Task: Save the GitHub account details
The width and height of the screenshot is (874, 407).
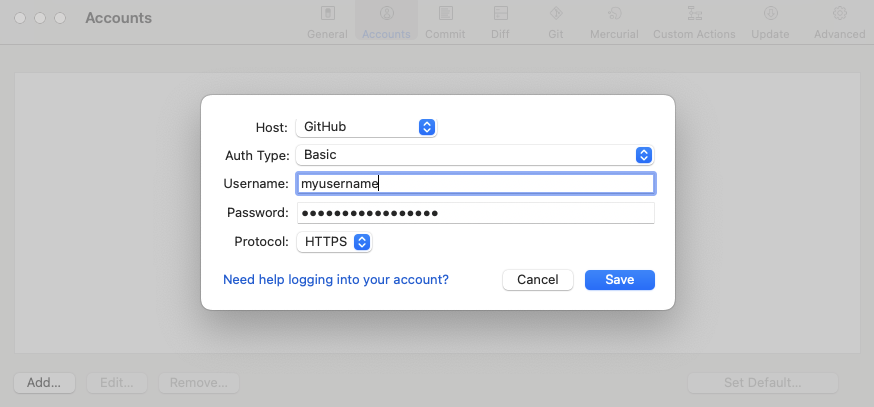Action: click(x=620, y=280)
